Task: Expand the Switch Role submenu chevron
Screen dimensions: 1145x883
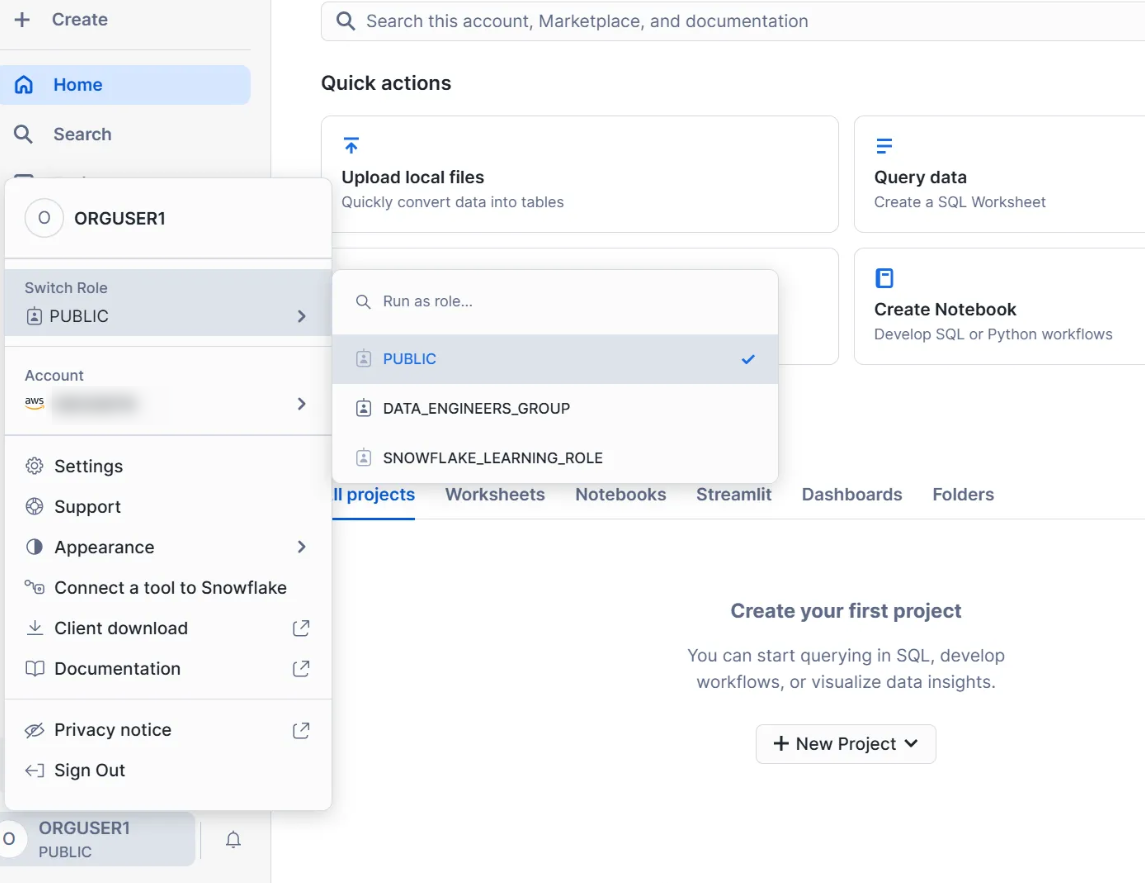Action: tap(302, 316)
